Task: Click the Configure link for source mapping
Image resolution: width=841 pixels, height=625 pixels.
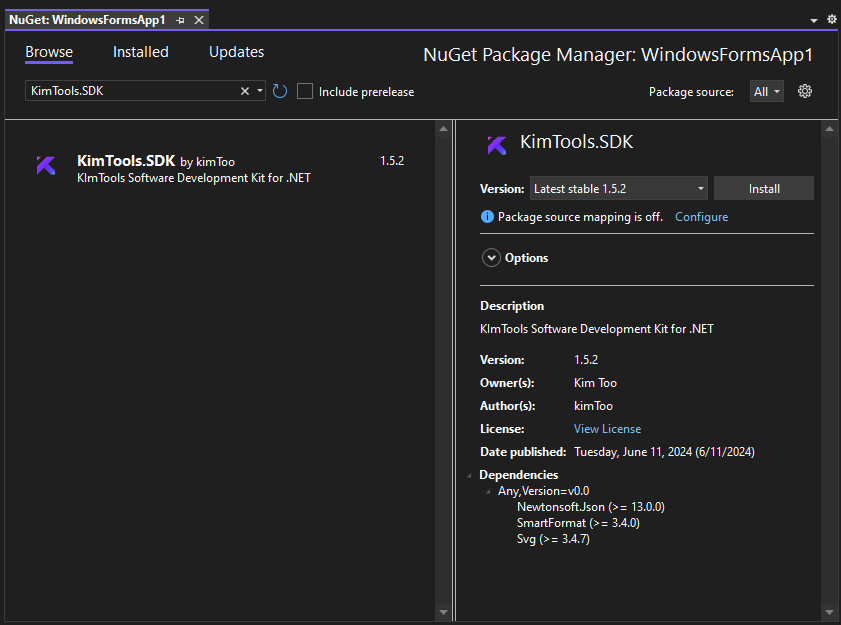Action: point(701,217)
